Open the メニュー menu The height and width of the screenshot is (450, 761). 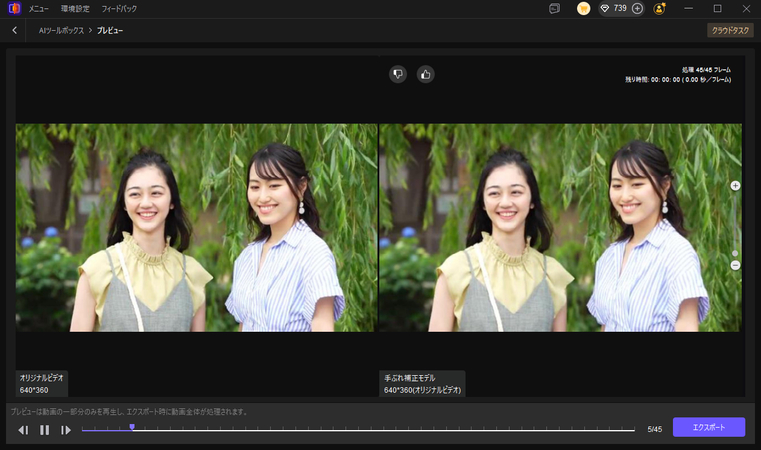[38, 9]
